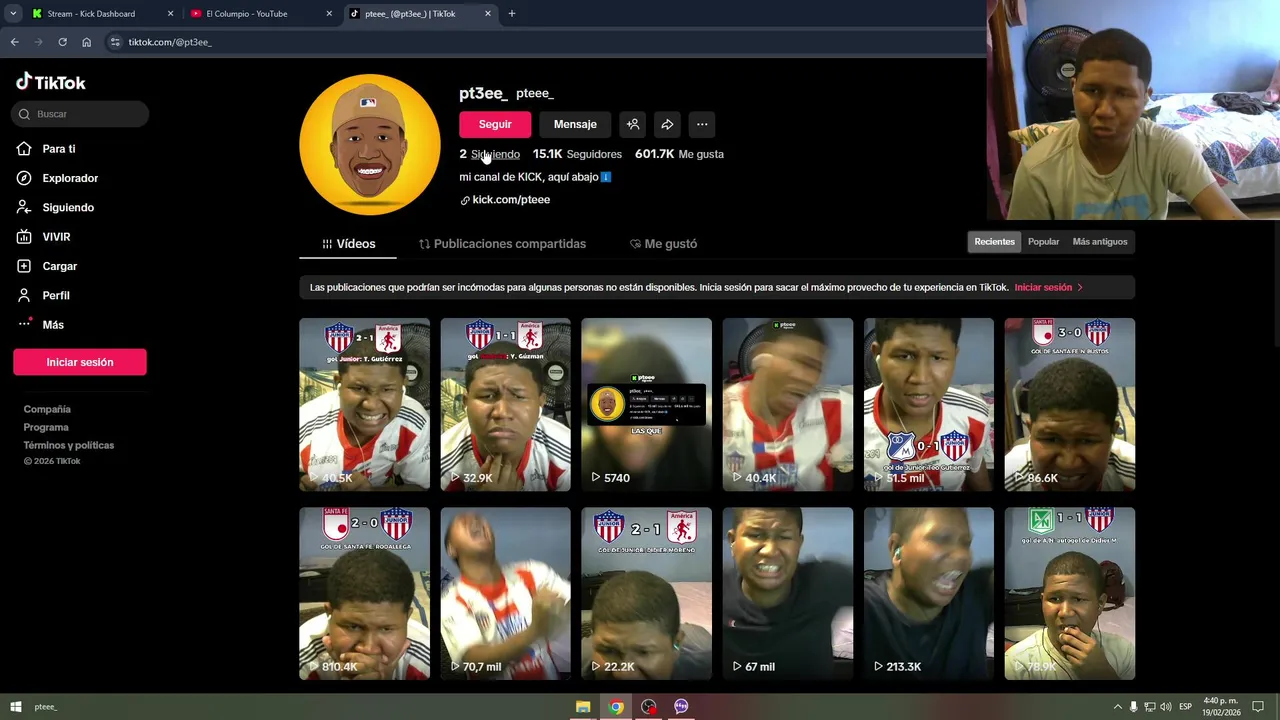The image size is (1280, 720).
Task: Close the El Columpio YouTube browser tab
Action: [x=329, y=14]
